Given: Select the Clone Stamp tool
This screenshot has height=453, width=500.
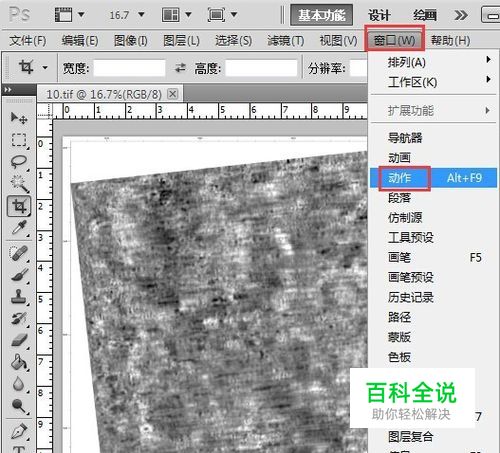Looking at the screenshot, I should pyautogui.click(x=19, y=297).
